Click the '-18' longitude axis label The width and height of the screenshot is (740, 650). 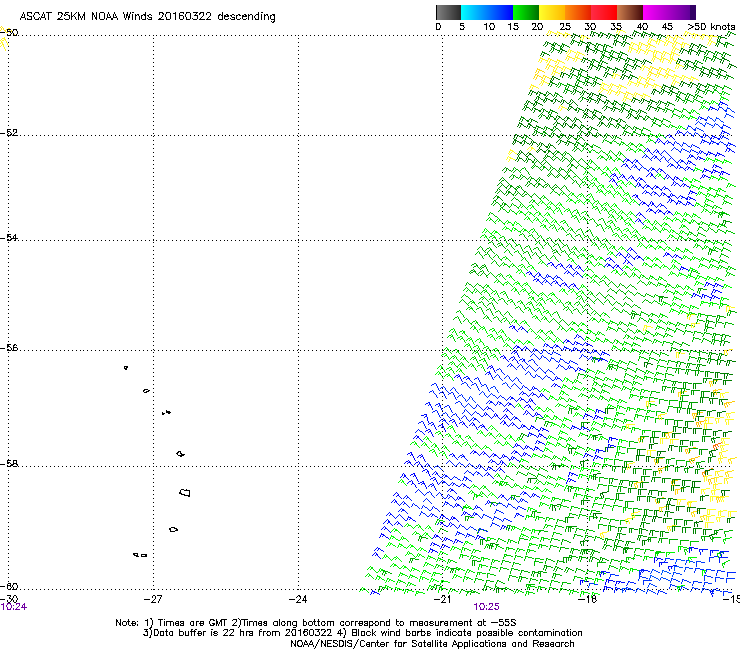[x=588, y=599]
